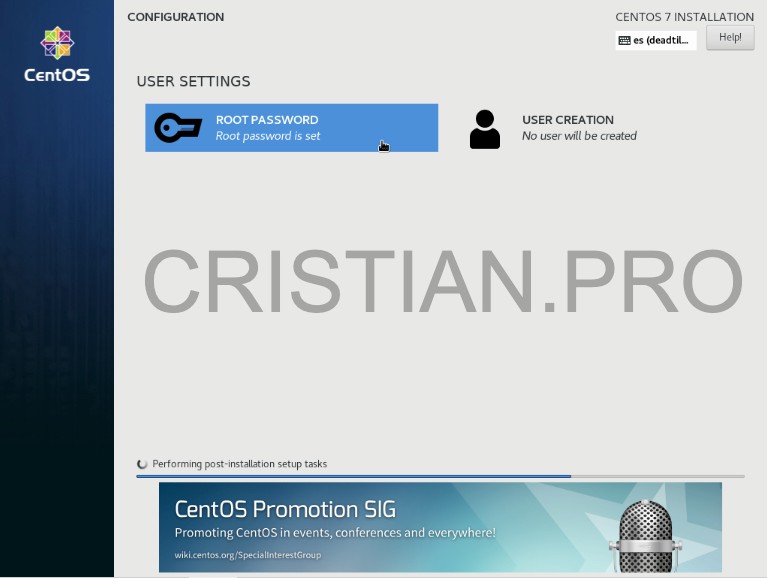Click the Help! button
Image resolution: width=767 pixels, height=578 pixels.
(x=730, y=37)
